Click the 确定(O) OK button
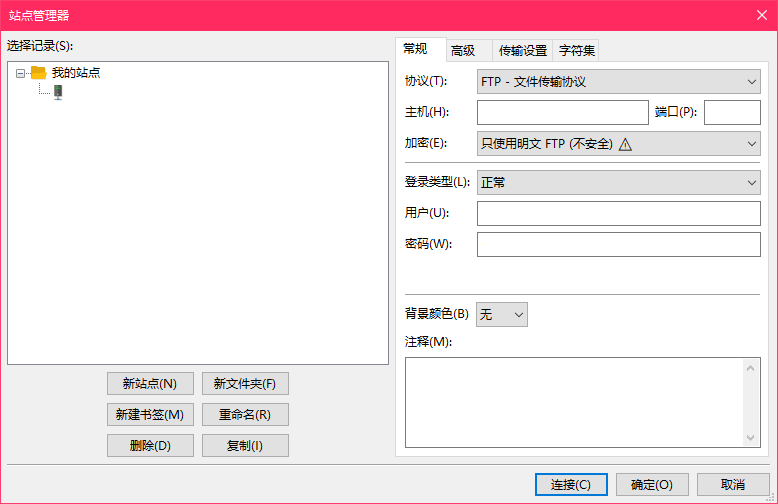This screenshot has height=504, width=778. [652, 484]
